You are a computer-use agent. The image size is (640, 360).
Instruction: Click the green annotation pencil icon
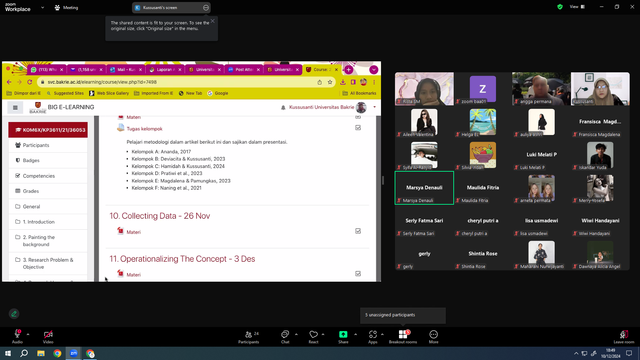(x=14, y=314)
